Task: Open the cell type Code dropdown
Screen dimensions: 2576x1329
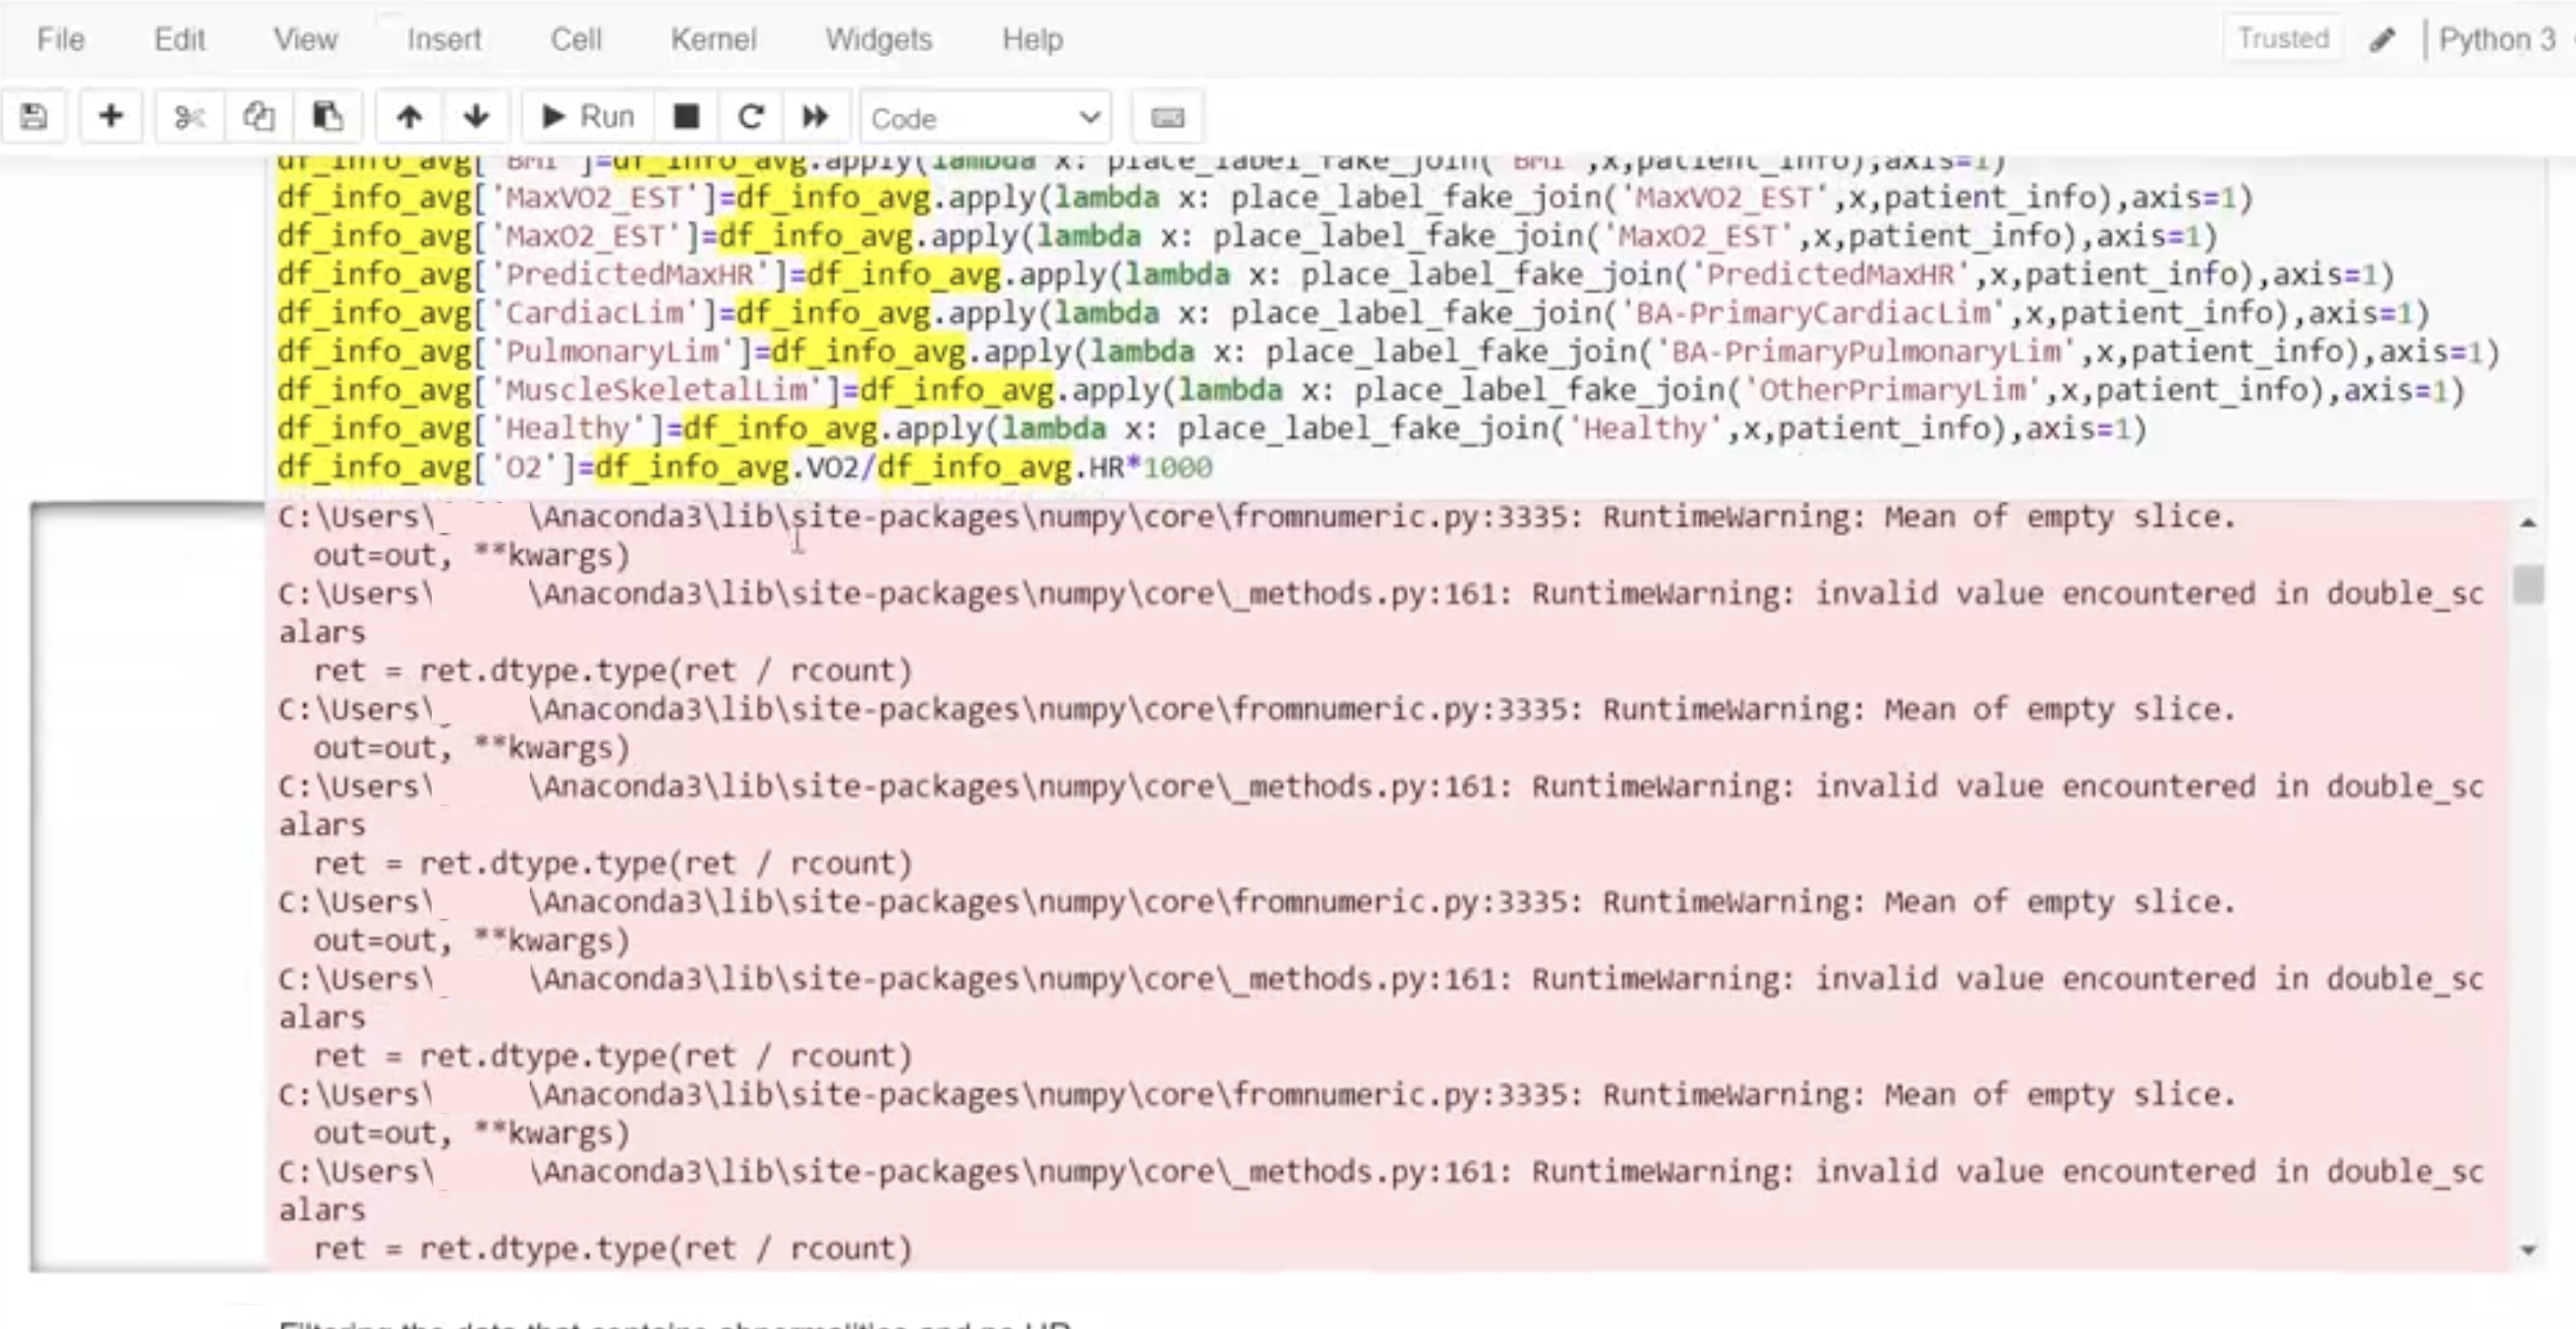Action: coord(985,118)
